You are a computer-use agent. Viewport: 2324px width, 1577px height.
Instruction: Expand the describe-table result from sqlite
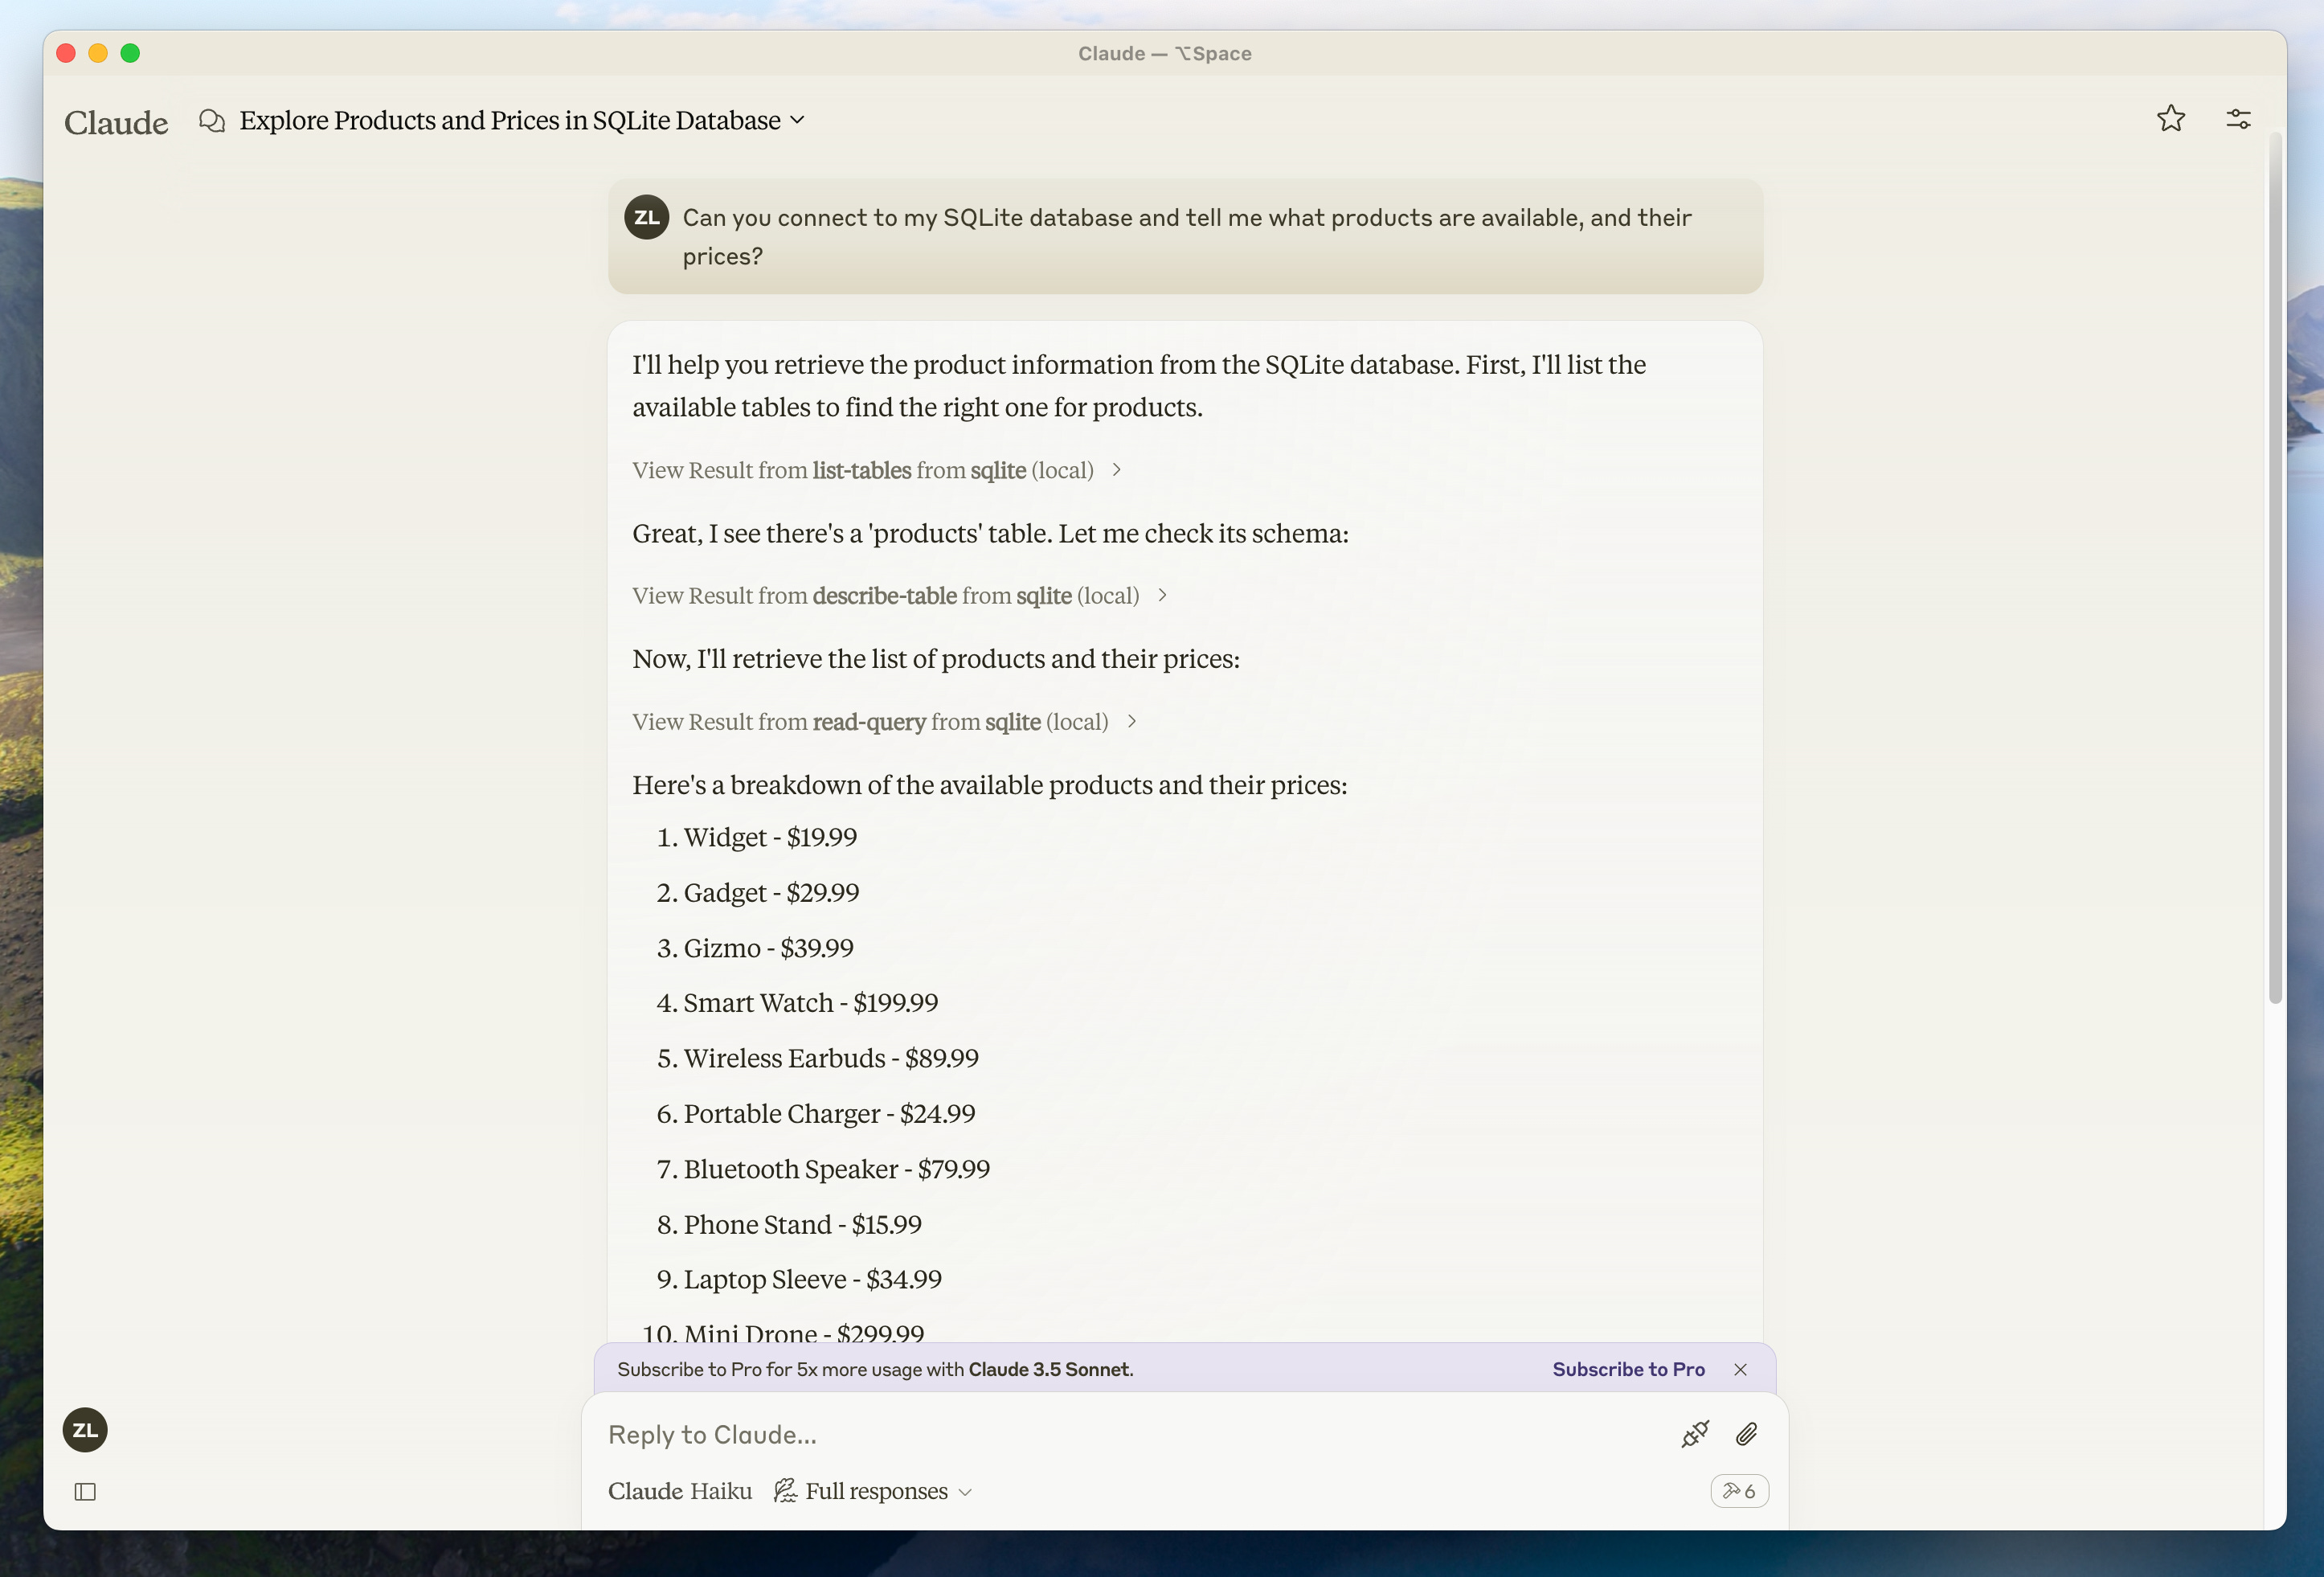900,596
